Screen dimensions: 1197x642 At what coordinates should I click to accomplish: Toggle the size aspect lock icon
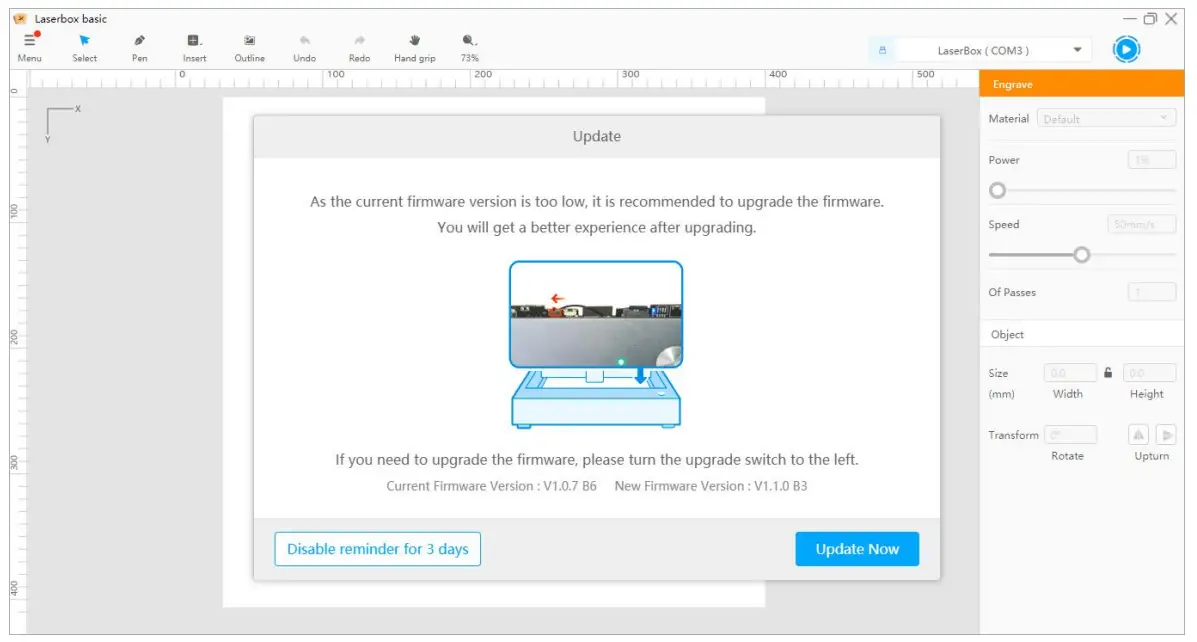[1108, 373]
